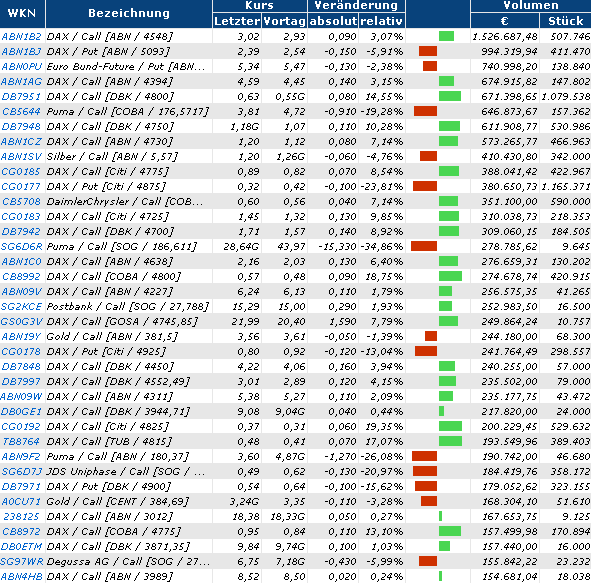Open WKN link CB5644
The width and height of the screenshot is (591, 583).
pyautogui.click(x=21, y=112)
